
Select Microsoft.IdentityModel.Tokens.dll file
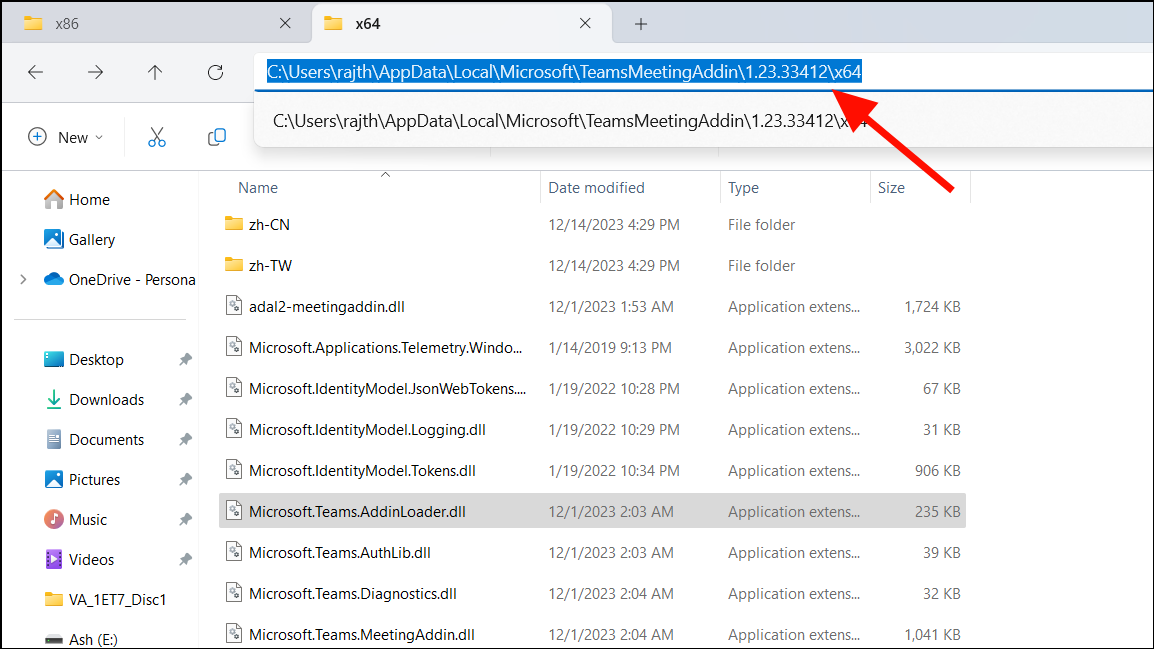[x=592, y=470]
